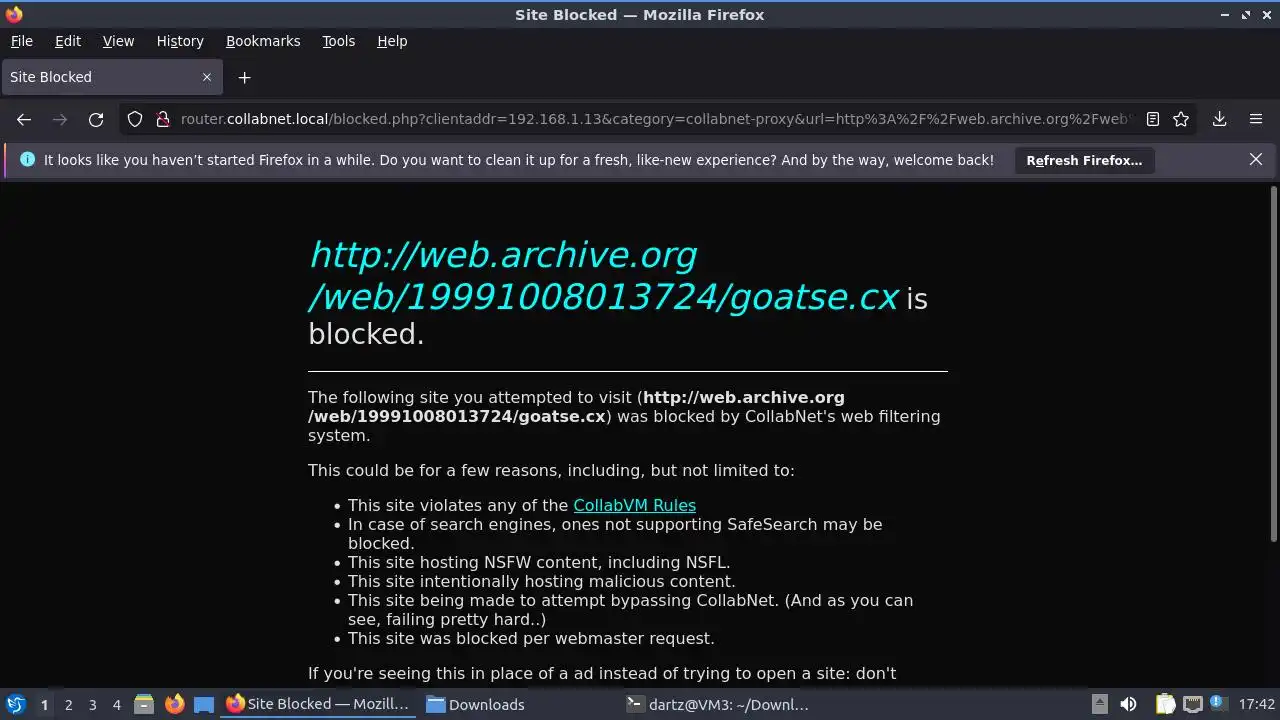Click the update notifier tray icon
This screenshot has height=720, width=1280.
tap(1217, 704)
